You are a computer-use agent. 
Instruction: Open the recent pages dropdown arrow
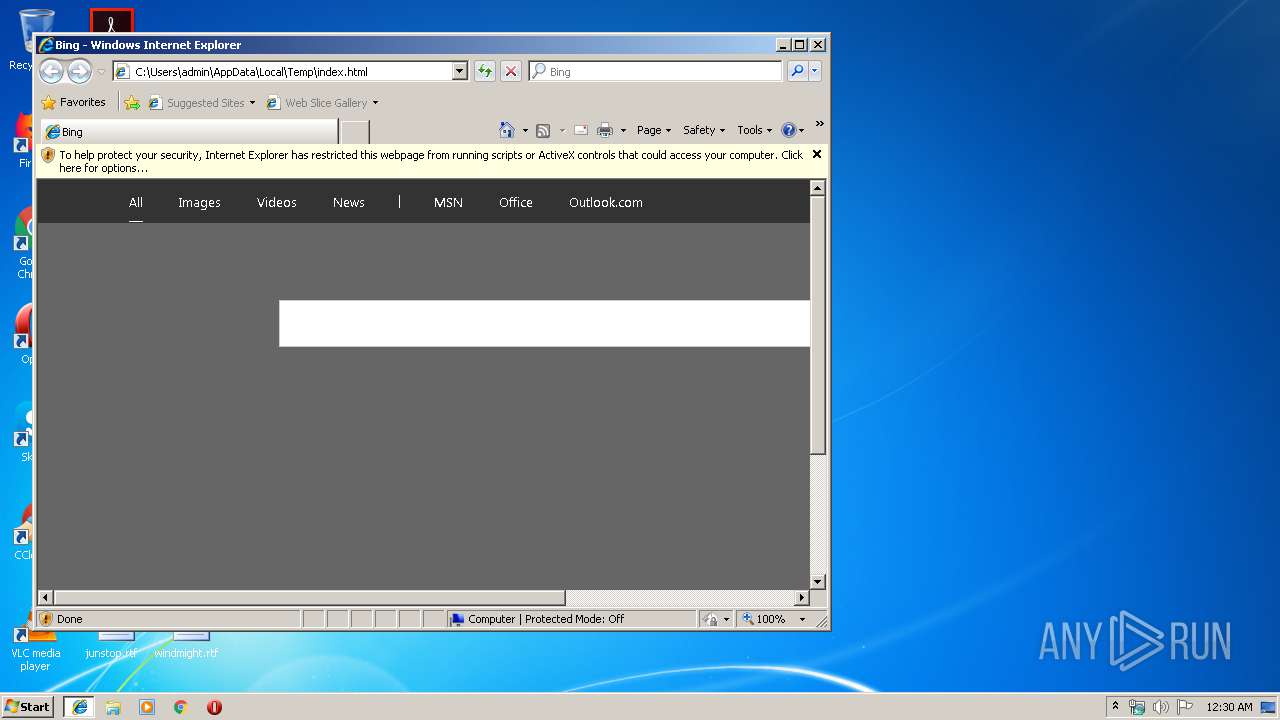pos(101,72)
